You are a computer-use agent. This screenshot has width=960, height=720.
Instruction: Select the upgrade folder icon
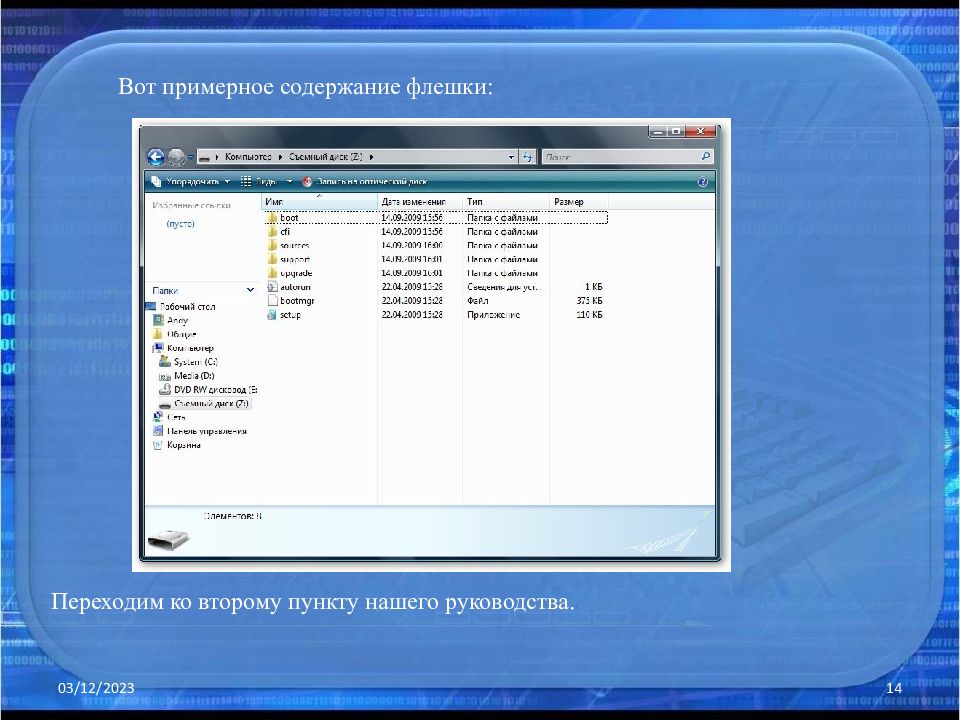tap(272, 273)
